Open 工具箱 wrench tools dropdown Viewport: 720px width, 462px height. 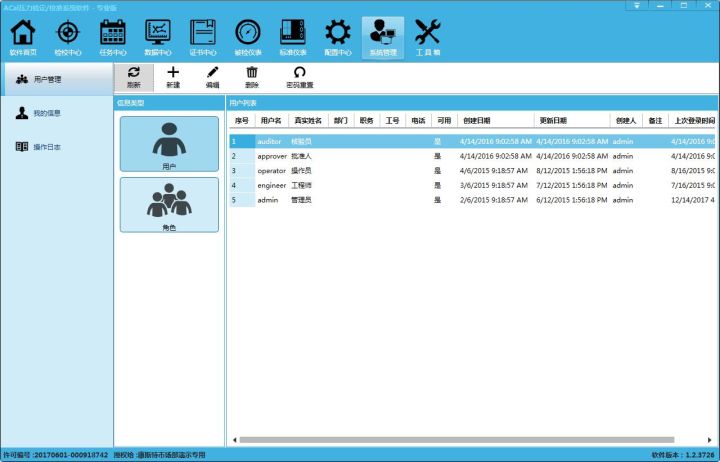428,37
